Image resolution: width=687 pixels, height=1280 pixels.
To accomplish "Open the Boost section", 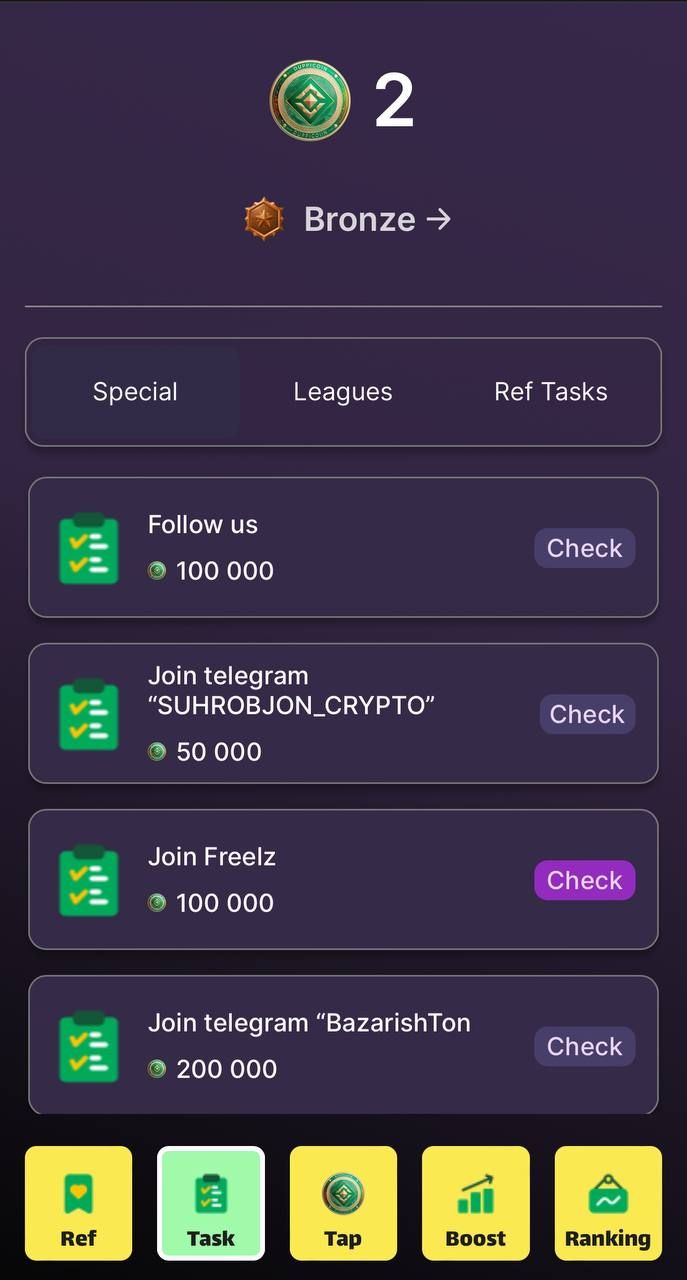I will (x=475, y=1202).
